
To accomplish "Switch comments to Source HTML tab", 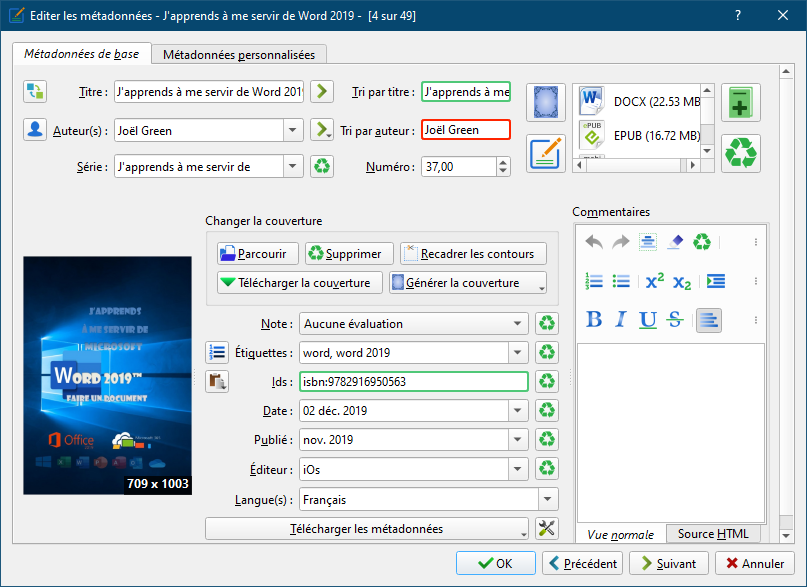I will (713, 534).
